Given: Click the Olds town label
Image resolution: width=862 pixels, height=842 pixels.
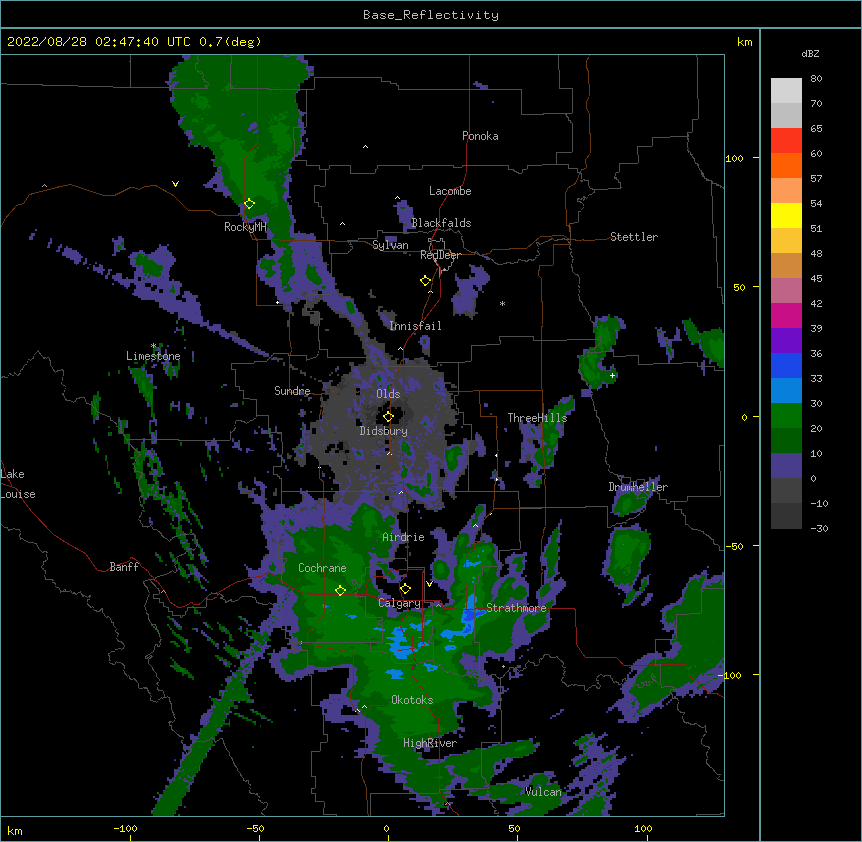Looking at the screenshot, I should coord(388,394).
